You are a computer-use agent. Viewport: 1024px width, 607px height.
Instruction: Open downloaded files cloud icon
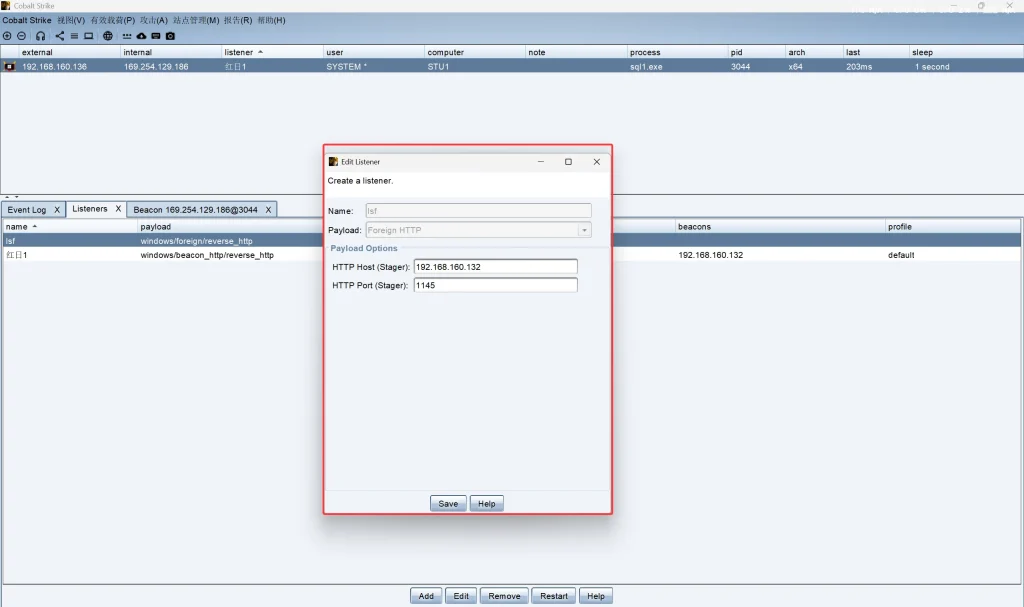tap(141, 36)
